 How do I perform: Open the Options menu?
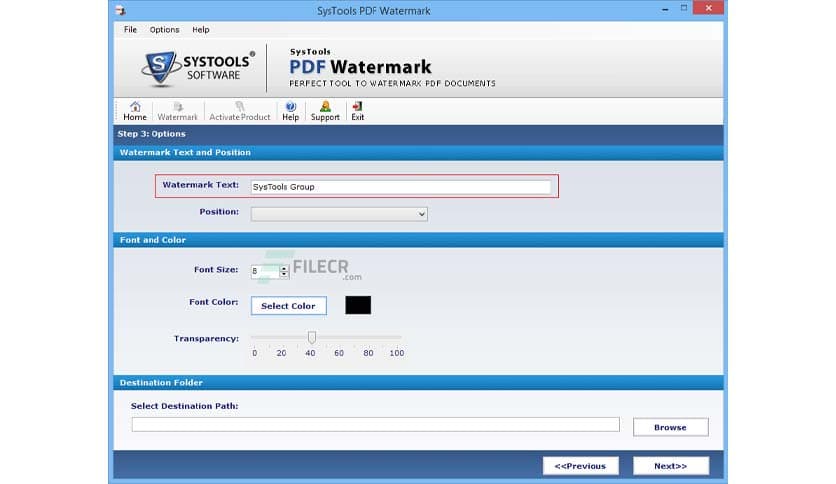tap(164, 30)
